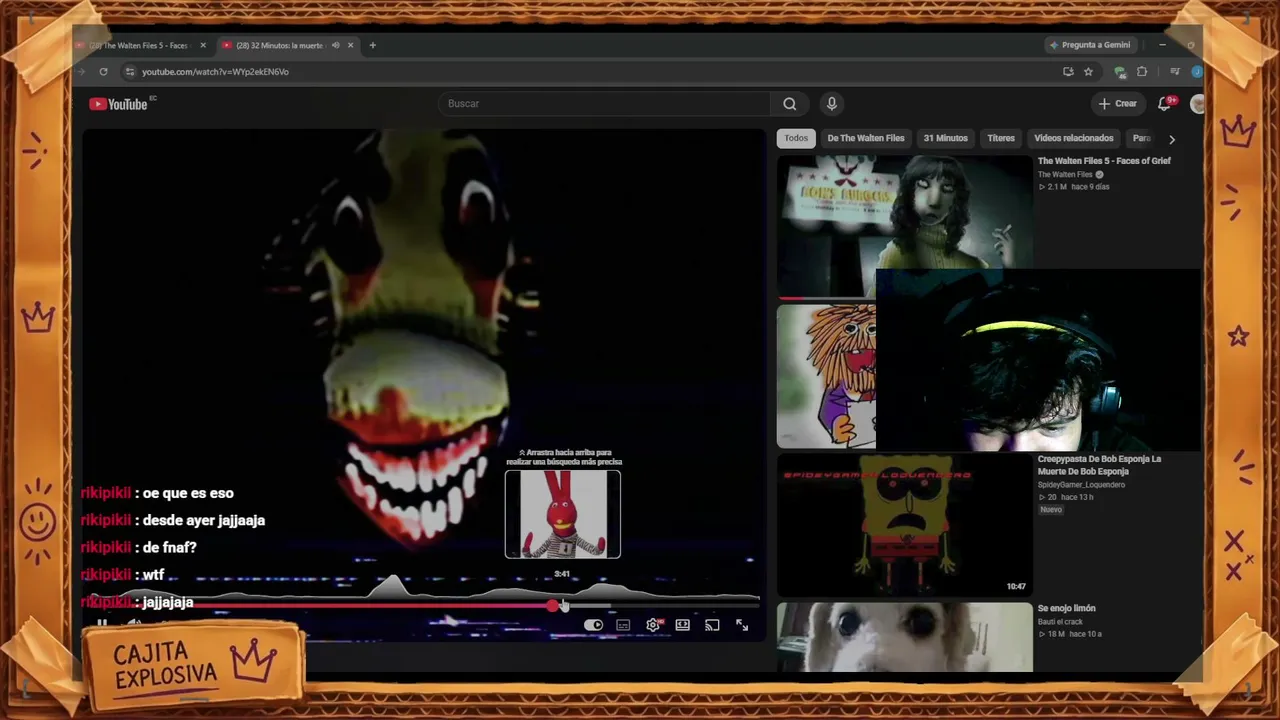The image size is (1280, 720).
Task: Open The Walten Files 5 - Faces of Grief title
Action: click(1104, 161)
